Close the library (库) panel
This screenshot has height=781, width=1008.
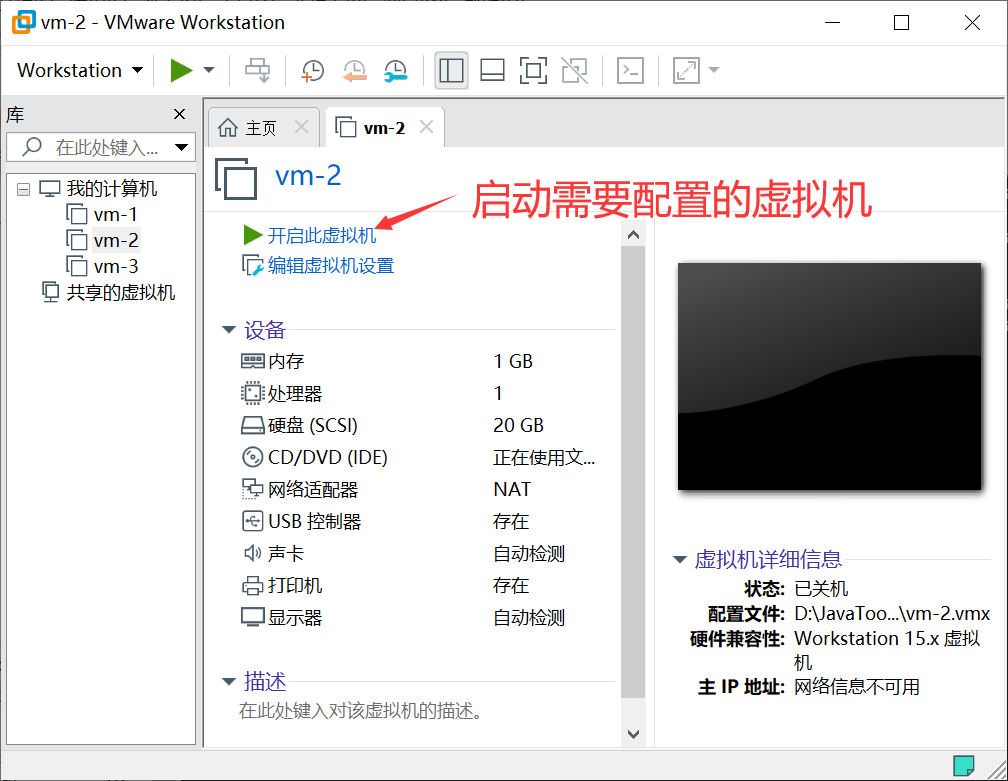[x=179, y=114]
